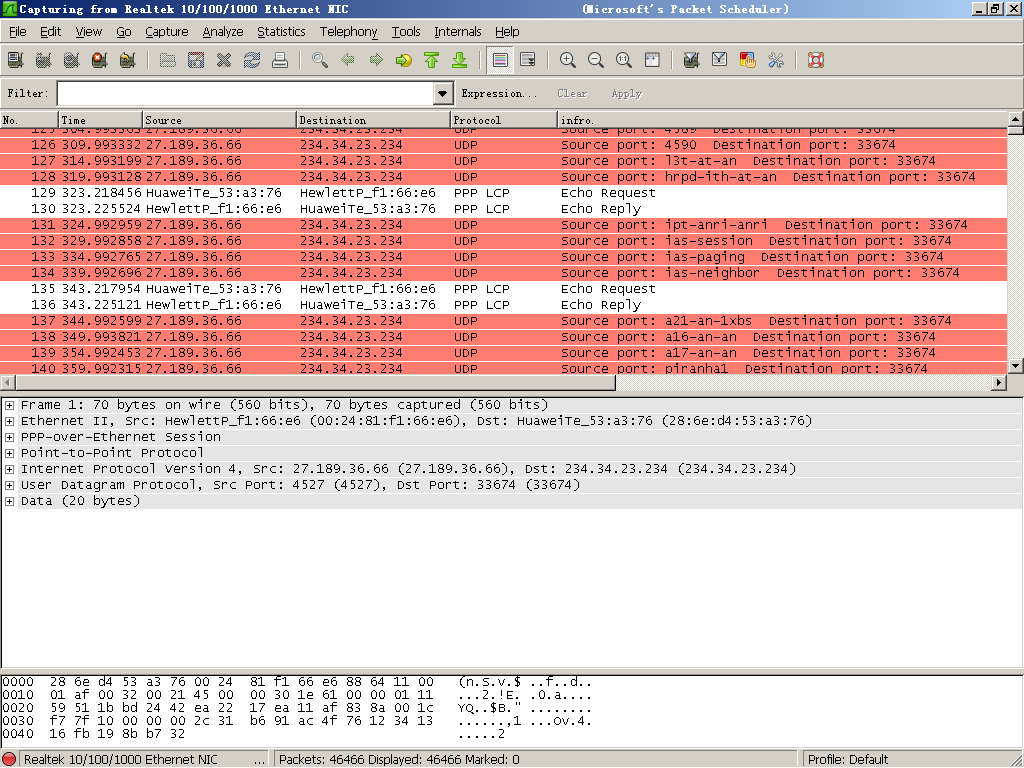Zoom in on packet text
Image resolution: width=1024 pixels, height=768 pixels.
pos(568,60)
